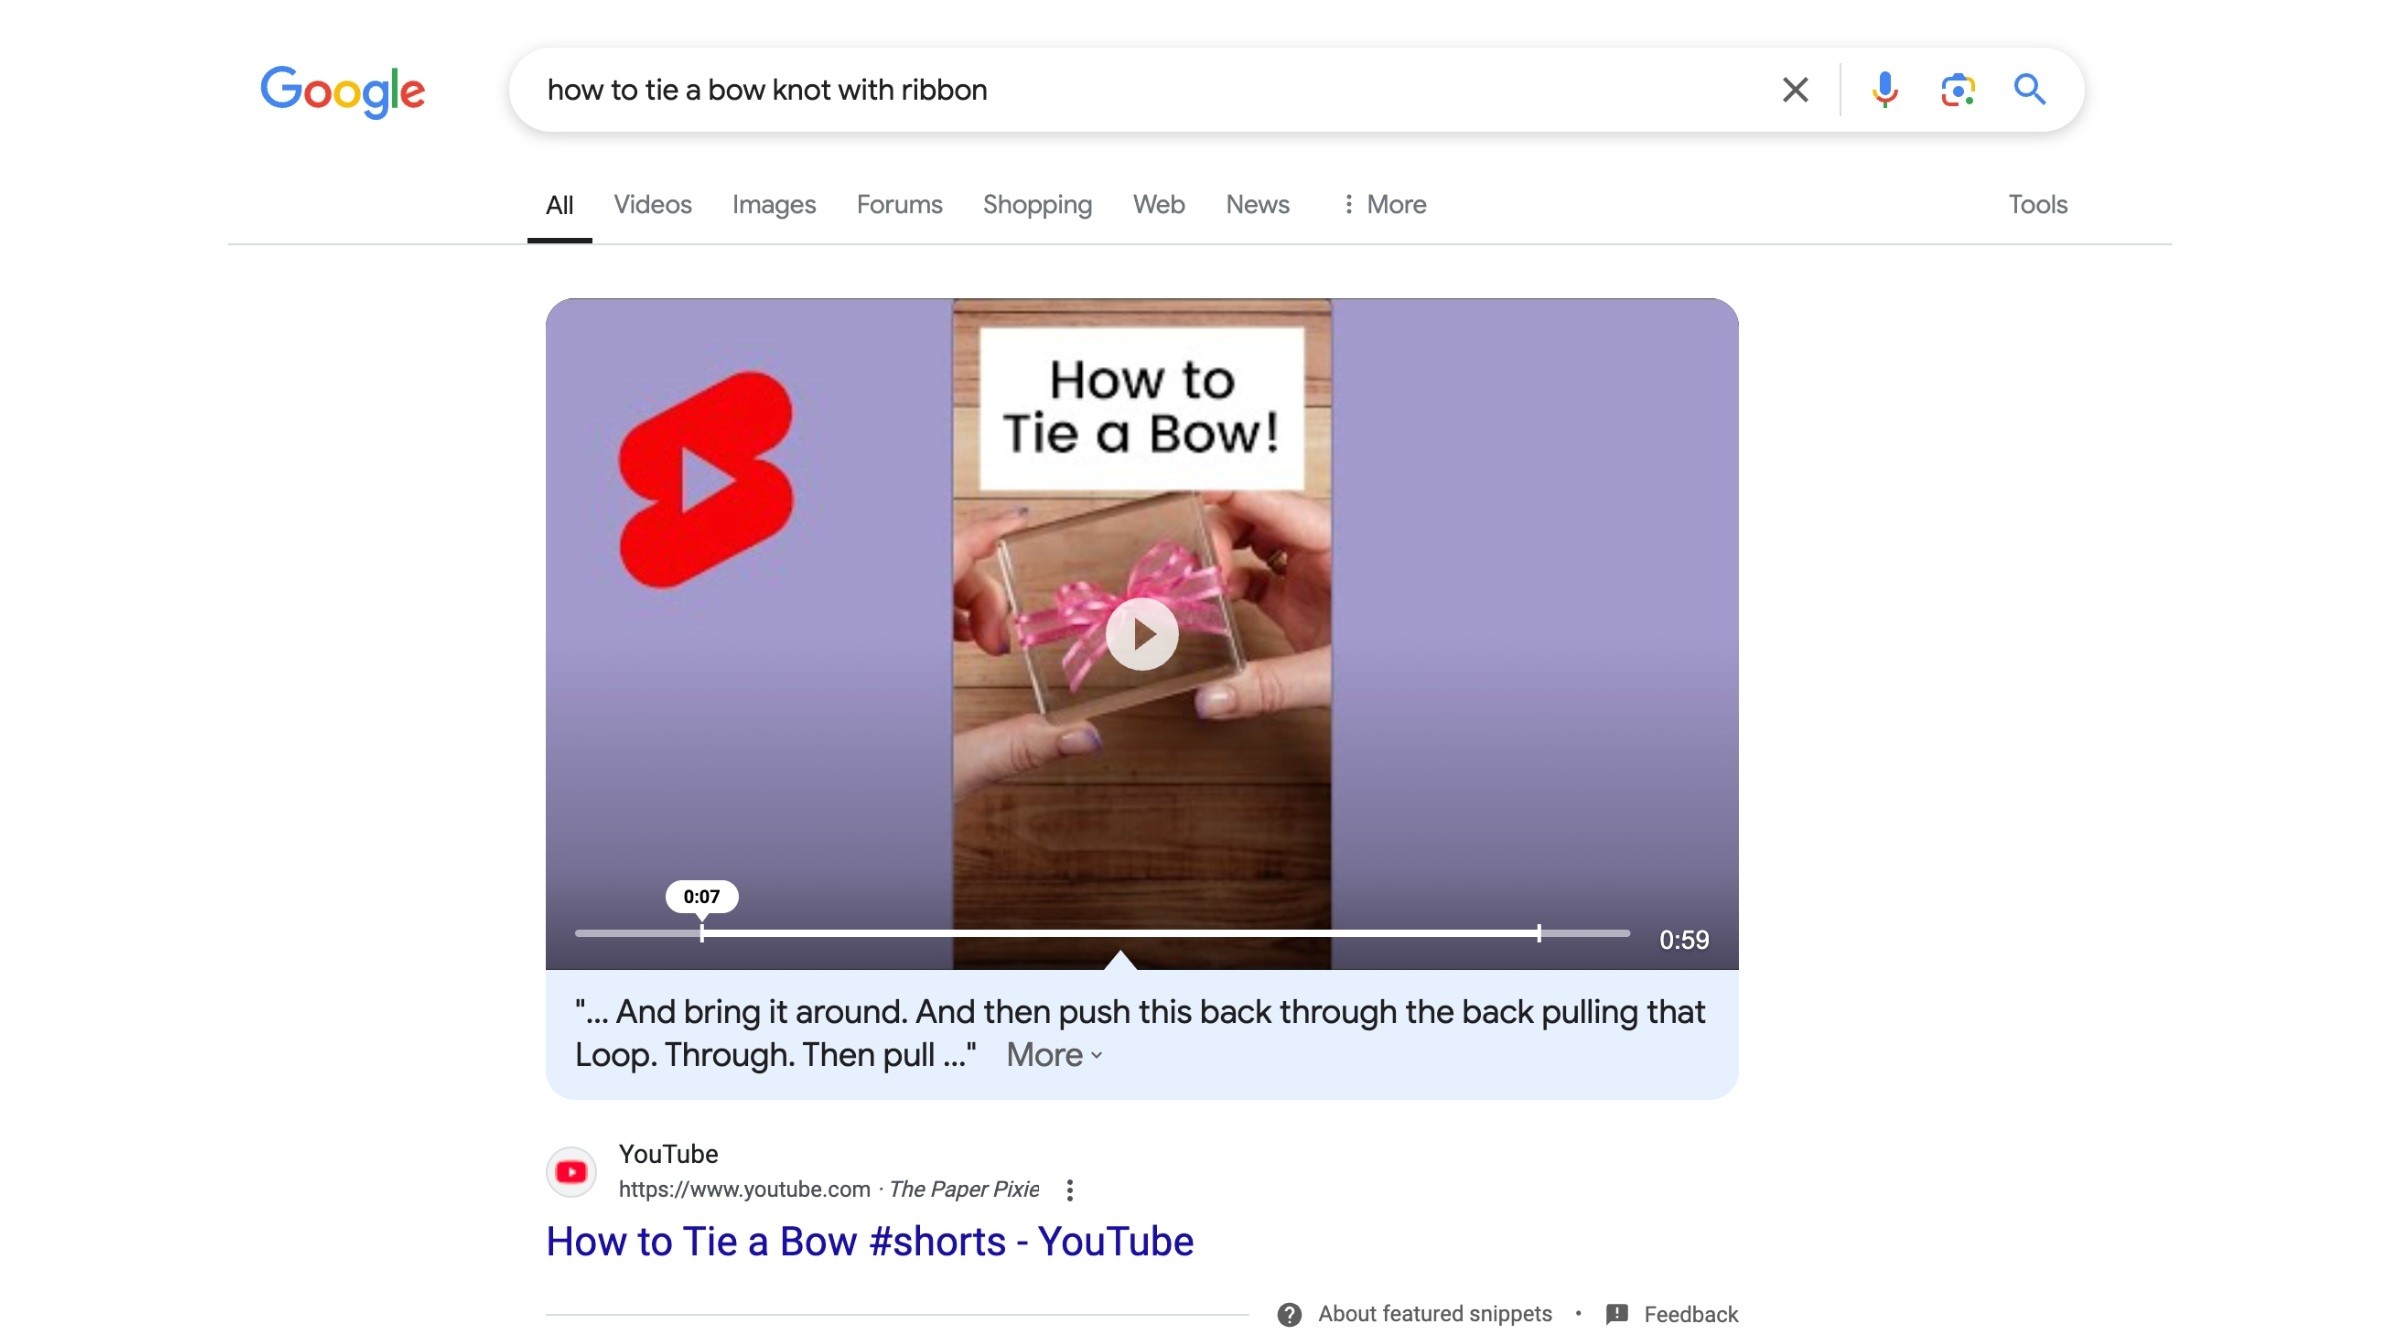Open the How to Tie a Bow #shorts link
Viewport: 2400px width, 1343px height.
[x=870, y=1242]
